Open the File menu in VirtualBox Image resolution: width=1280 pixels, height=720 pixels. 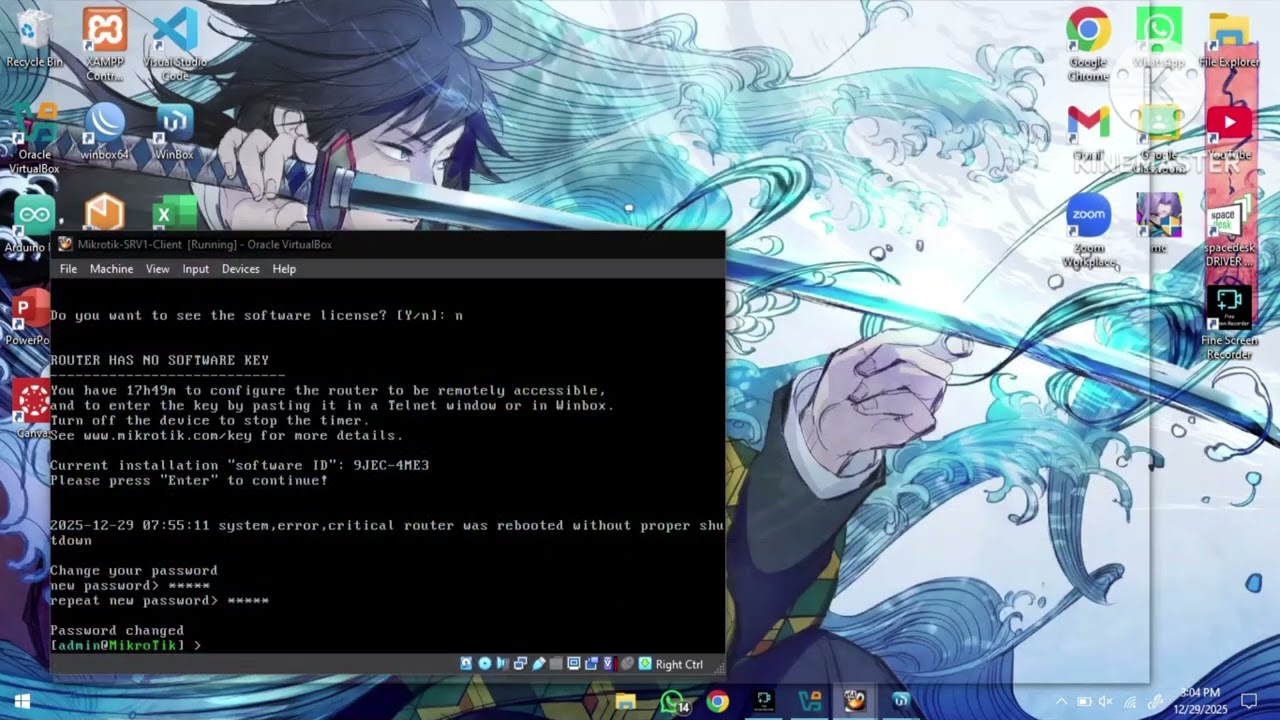pyautogui.click(x=68, y=269)
